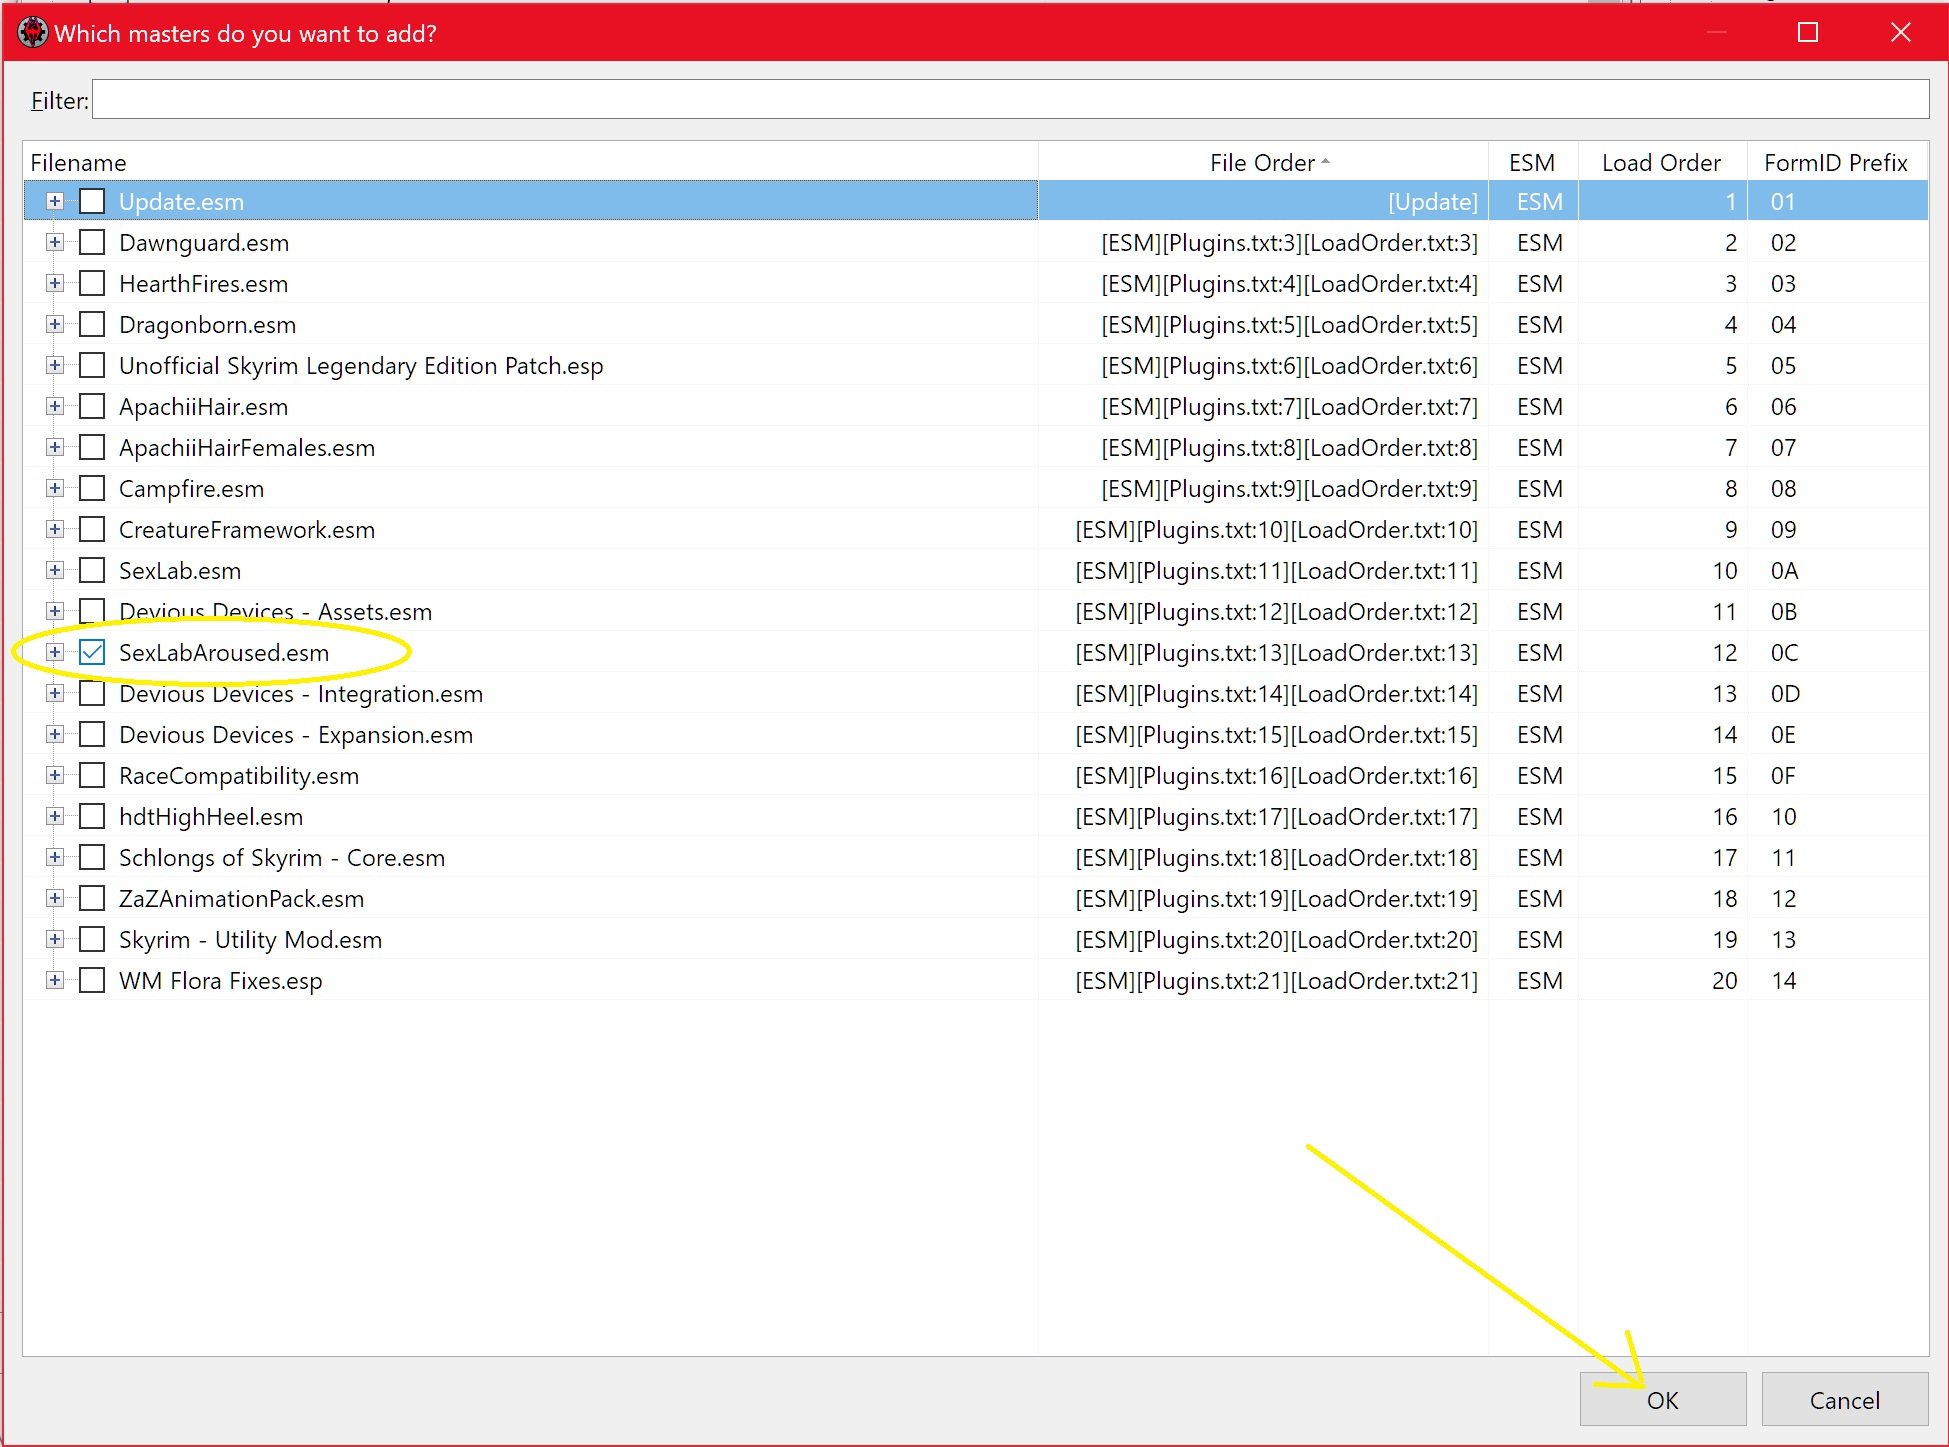Check the CreatureFramework.esm checkbox
Viewport: 1949px width, 1447px height.
click(x=92, y=529)
